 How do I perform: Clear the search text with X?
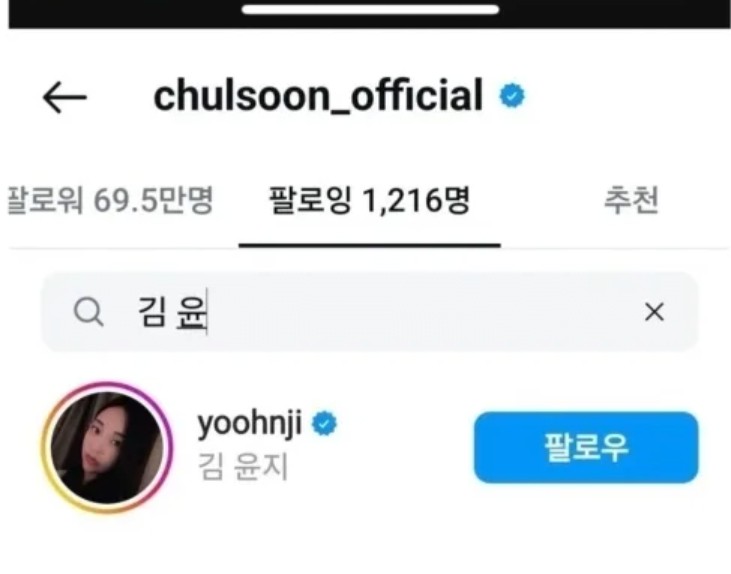click(x=654, y=311)
